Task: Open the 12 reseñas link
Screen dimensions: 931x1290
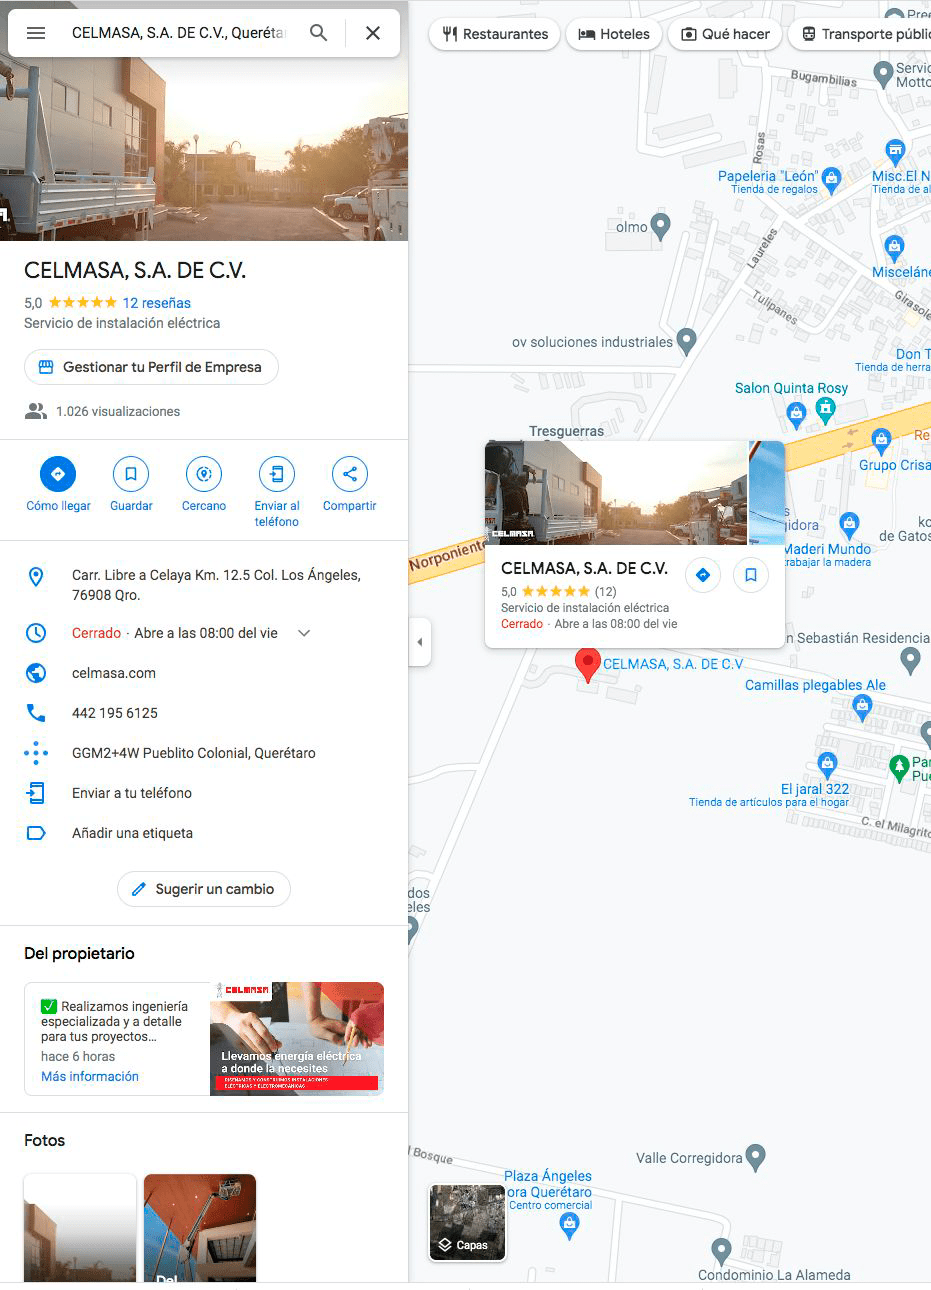Action: tap(156, 303)
